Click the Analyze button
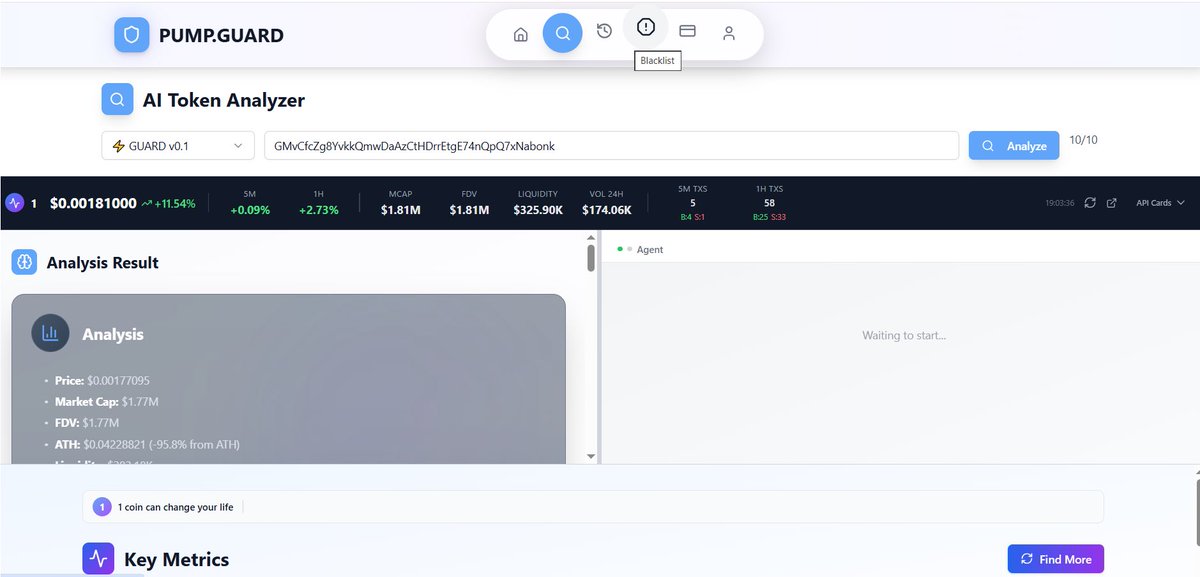 point(1014,145)
